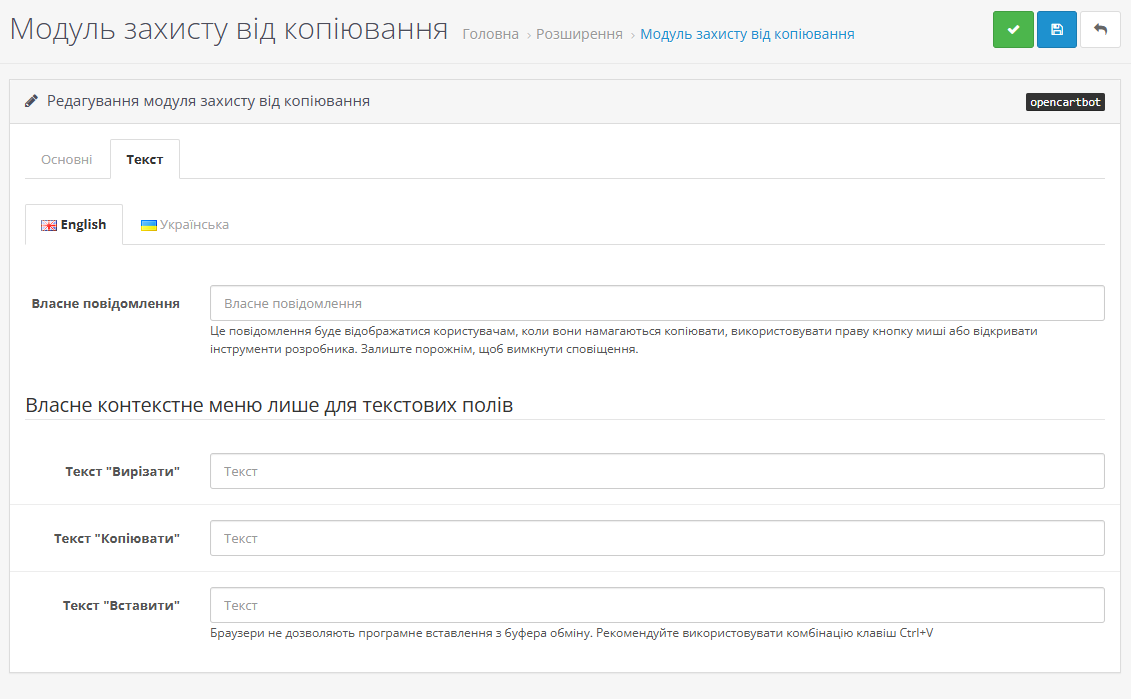Open Розширення breadcrumb link
The height and width of the screenshot is (699, 1131).
click(579, 34)
